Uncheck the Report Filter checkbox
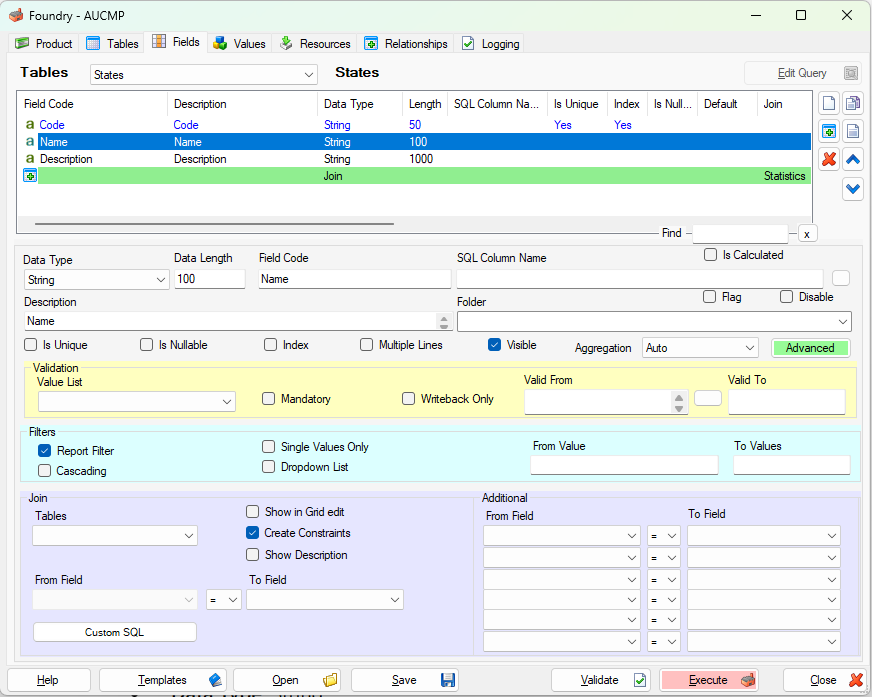Viewport: 872px width, 697px height. 44,451
